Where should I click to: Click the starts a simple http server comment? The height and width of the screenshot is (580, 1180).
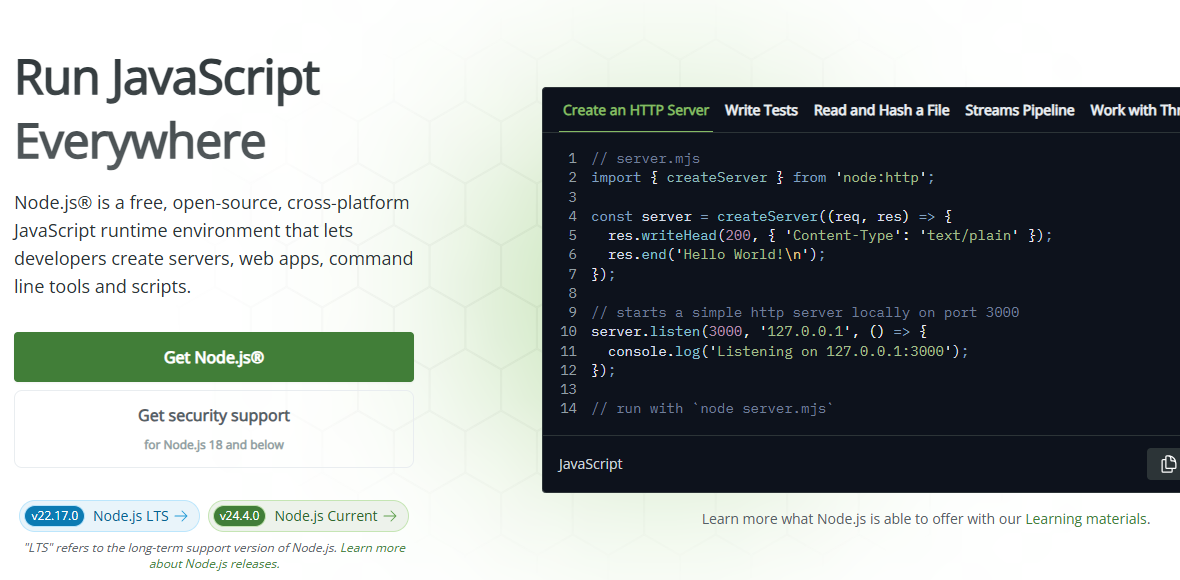[805, 312]
